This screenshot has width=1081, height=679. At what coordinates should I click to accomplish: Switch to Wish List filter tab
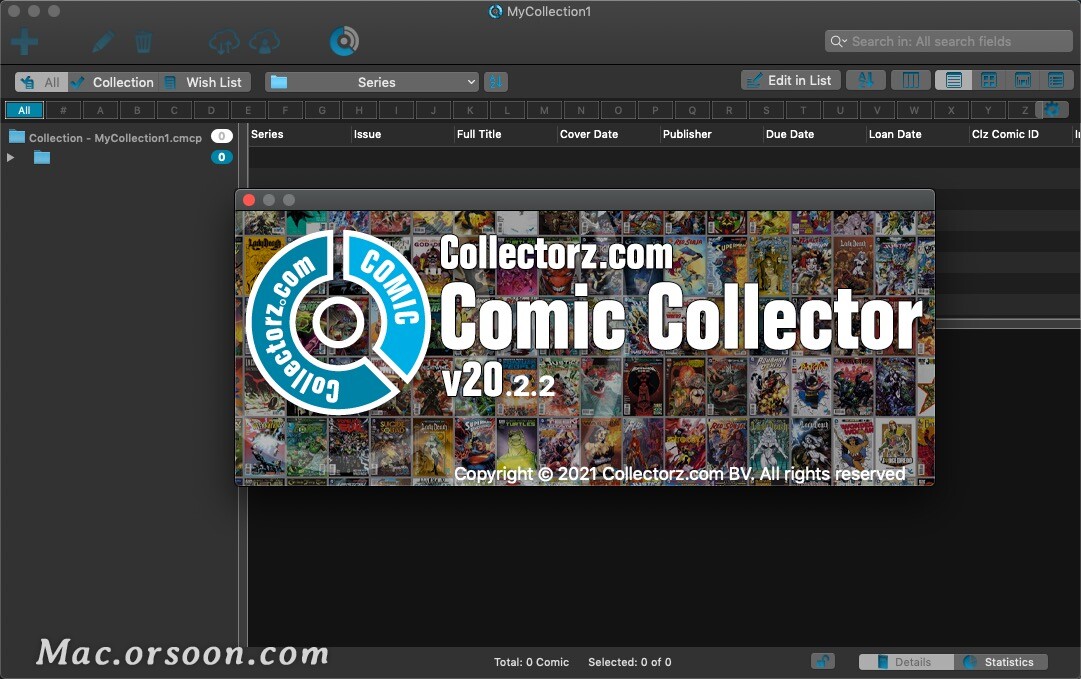[205, 82]
